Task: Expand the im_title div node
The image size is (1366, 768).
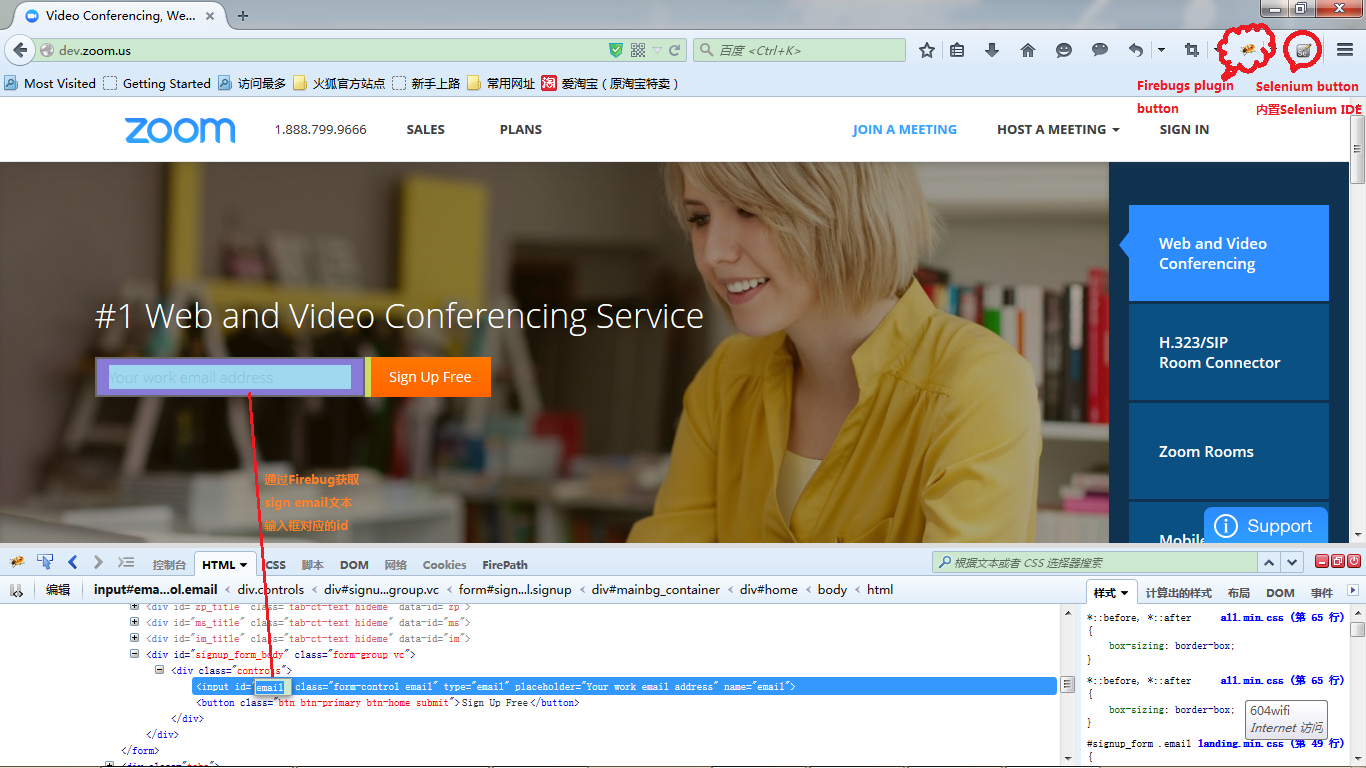Action: pos(135,638)
